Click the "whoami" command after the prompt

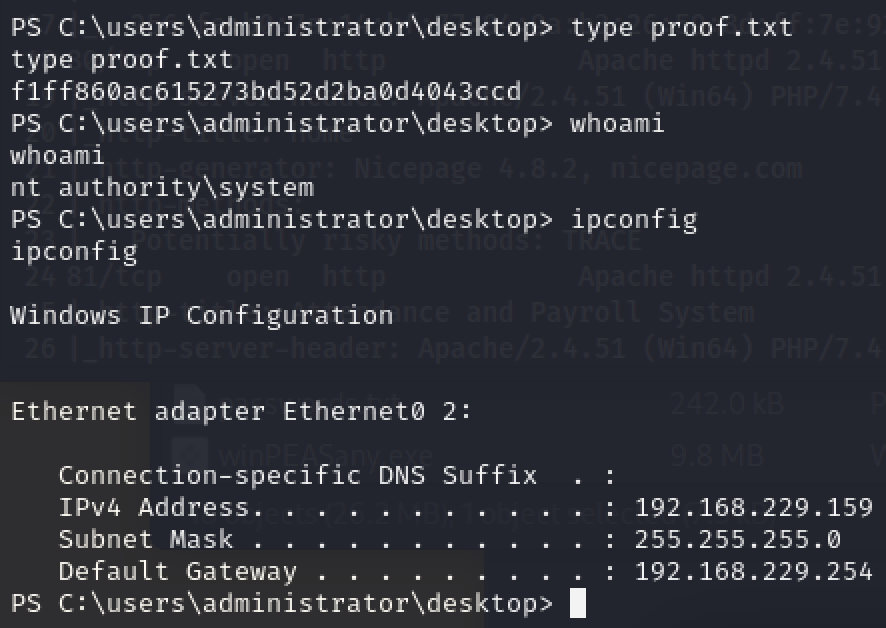[x=617, y=124]
